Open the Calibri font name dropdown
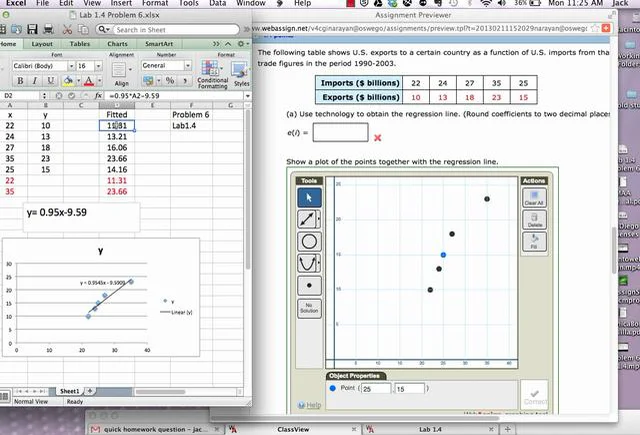The height and width of the screenshot is (435, 640). tap(71, 66)
